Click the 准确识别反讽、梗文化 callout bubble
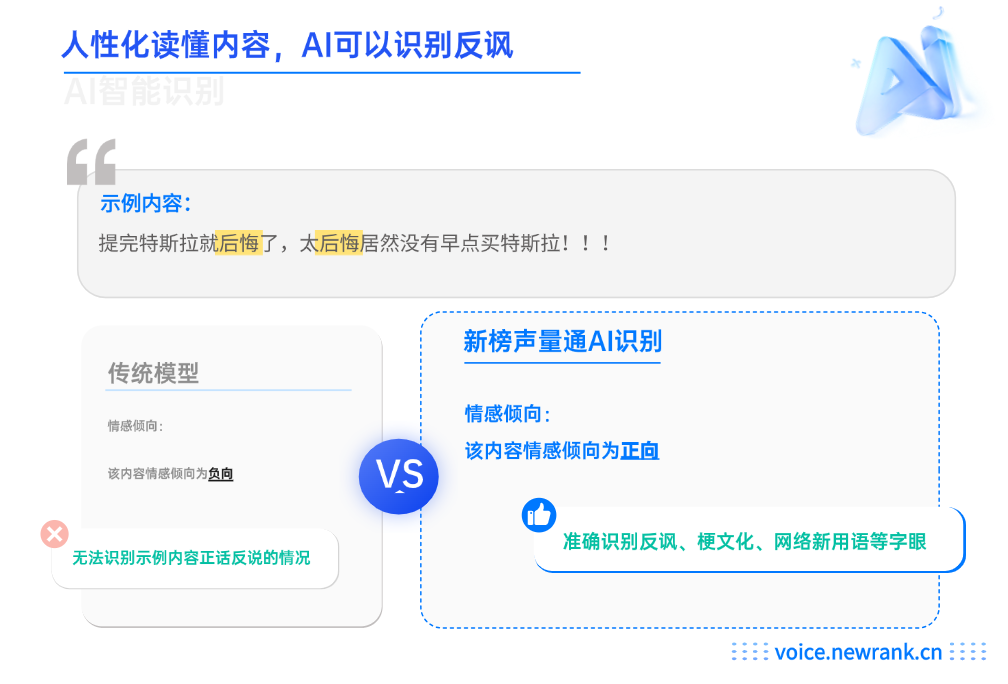 [750, 540]
